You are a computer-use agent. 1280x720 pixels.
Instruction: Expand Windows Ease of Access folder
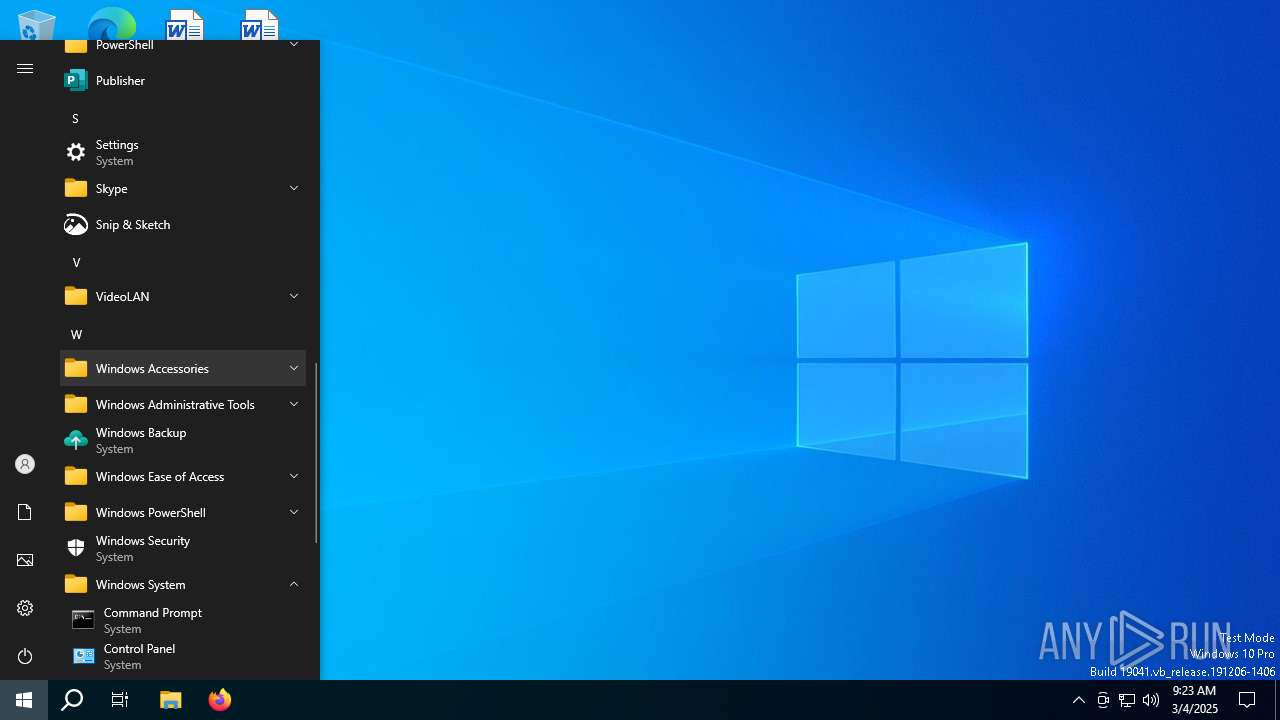(x=183, y=476)
